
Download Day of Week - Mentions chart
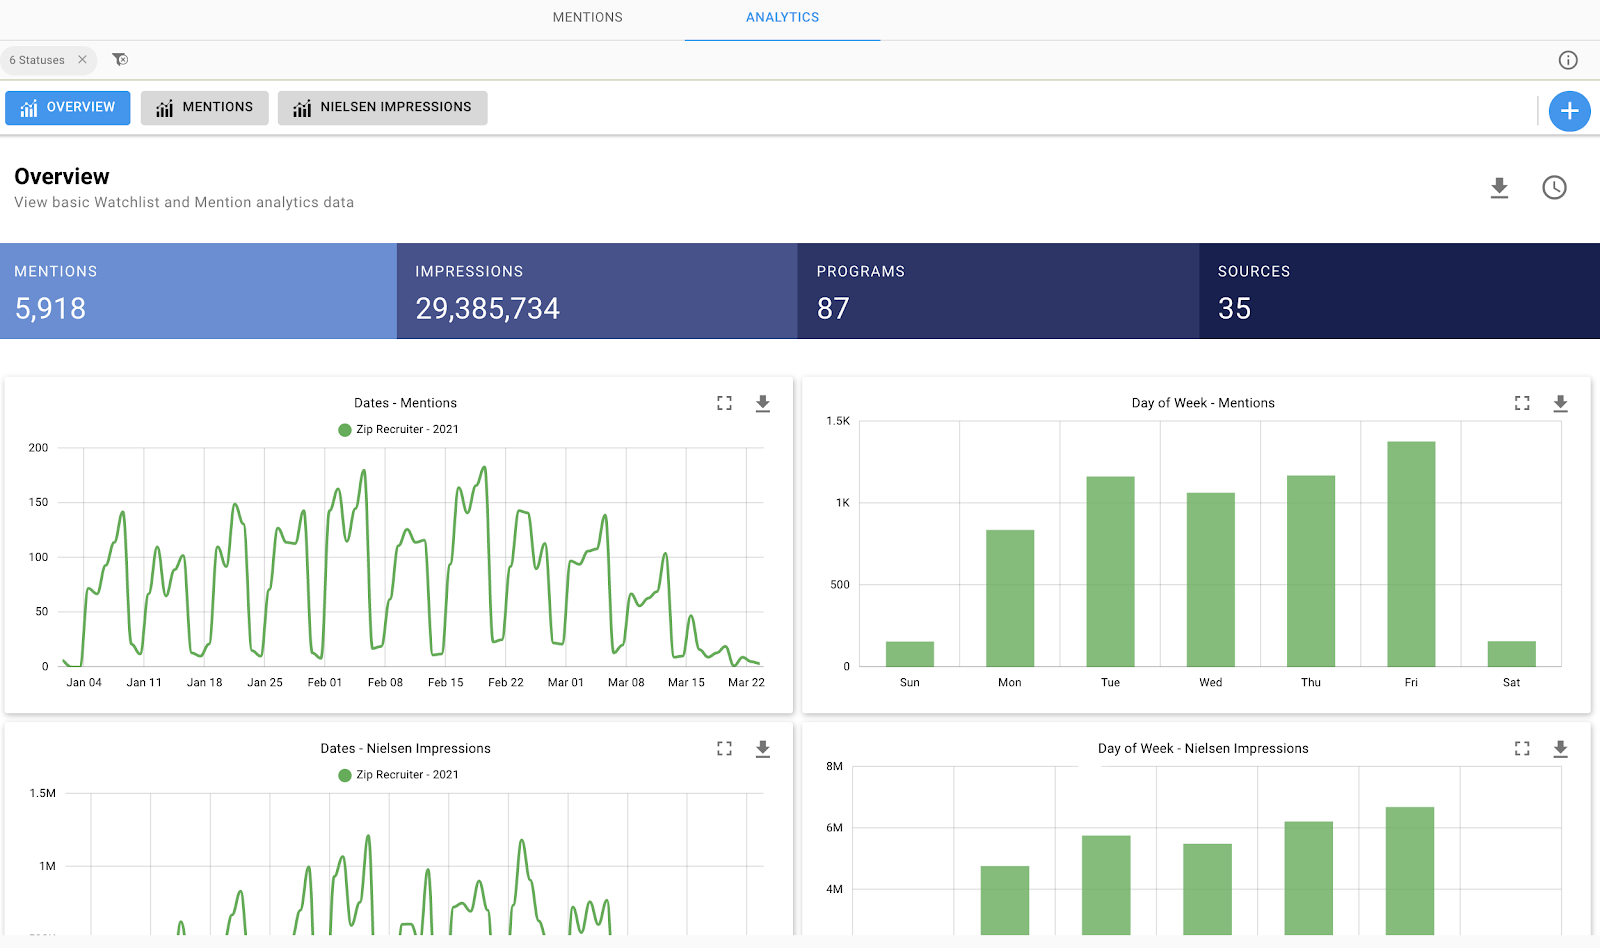[x=1559, y=403]
